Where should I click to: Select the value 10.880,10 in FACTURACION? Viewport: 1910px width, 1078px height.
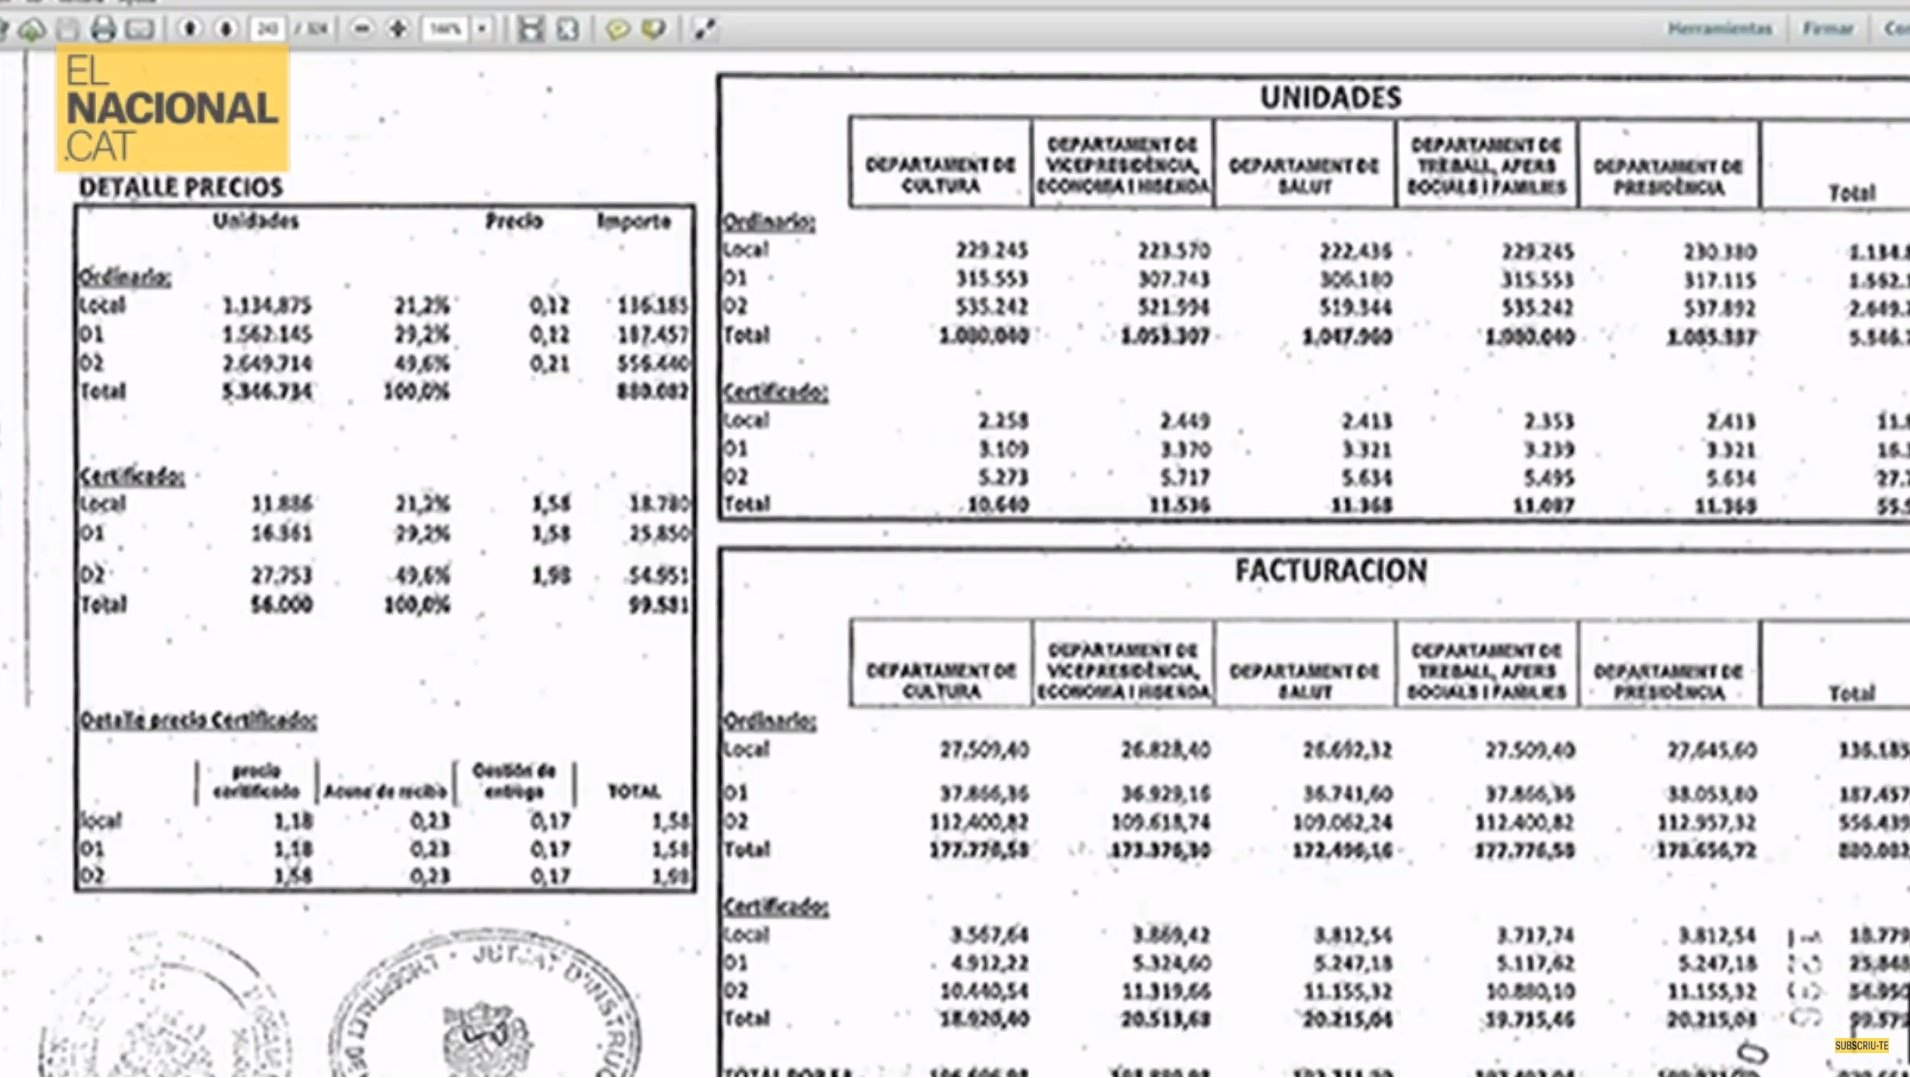click(x=1530, y=992)
